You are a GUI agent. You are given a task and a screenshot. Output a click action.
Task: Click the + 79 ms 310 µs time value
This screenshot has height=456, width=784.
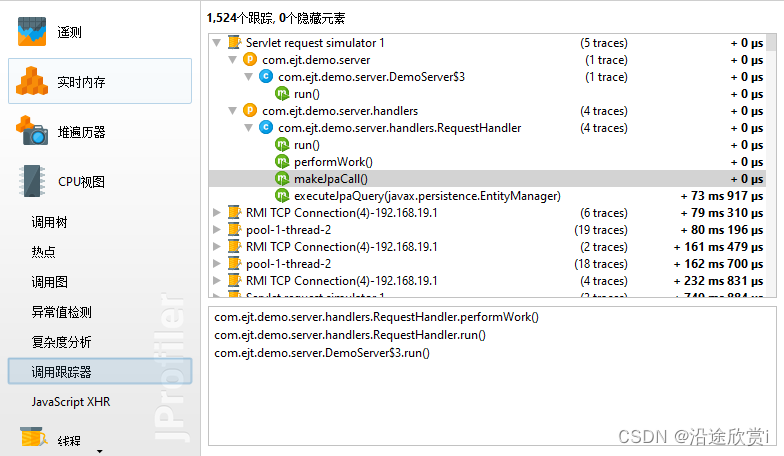tap(722, 212)
